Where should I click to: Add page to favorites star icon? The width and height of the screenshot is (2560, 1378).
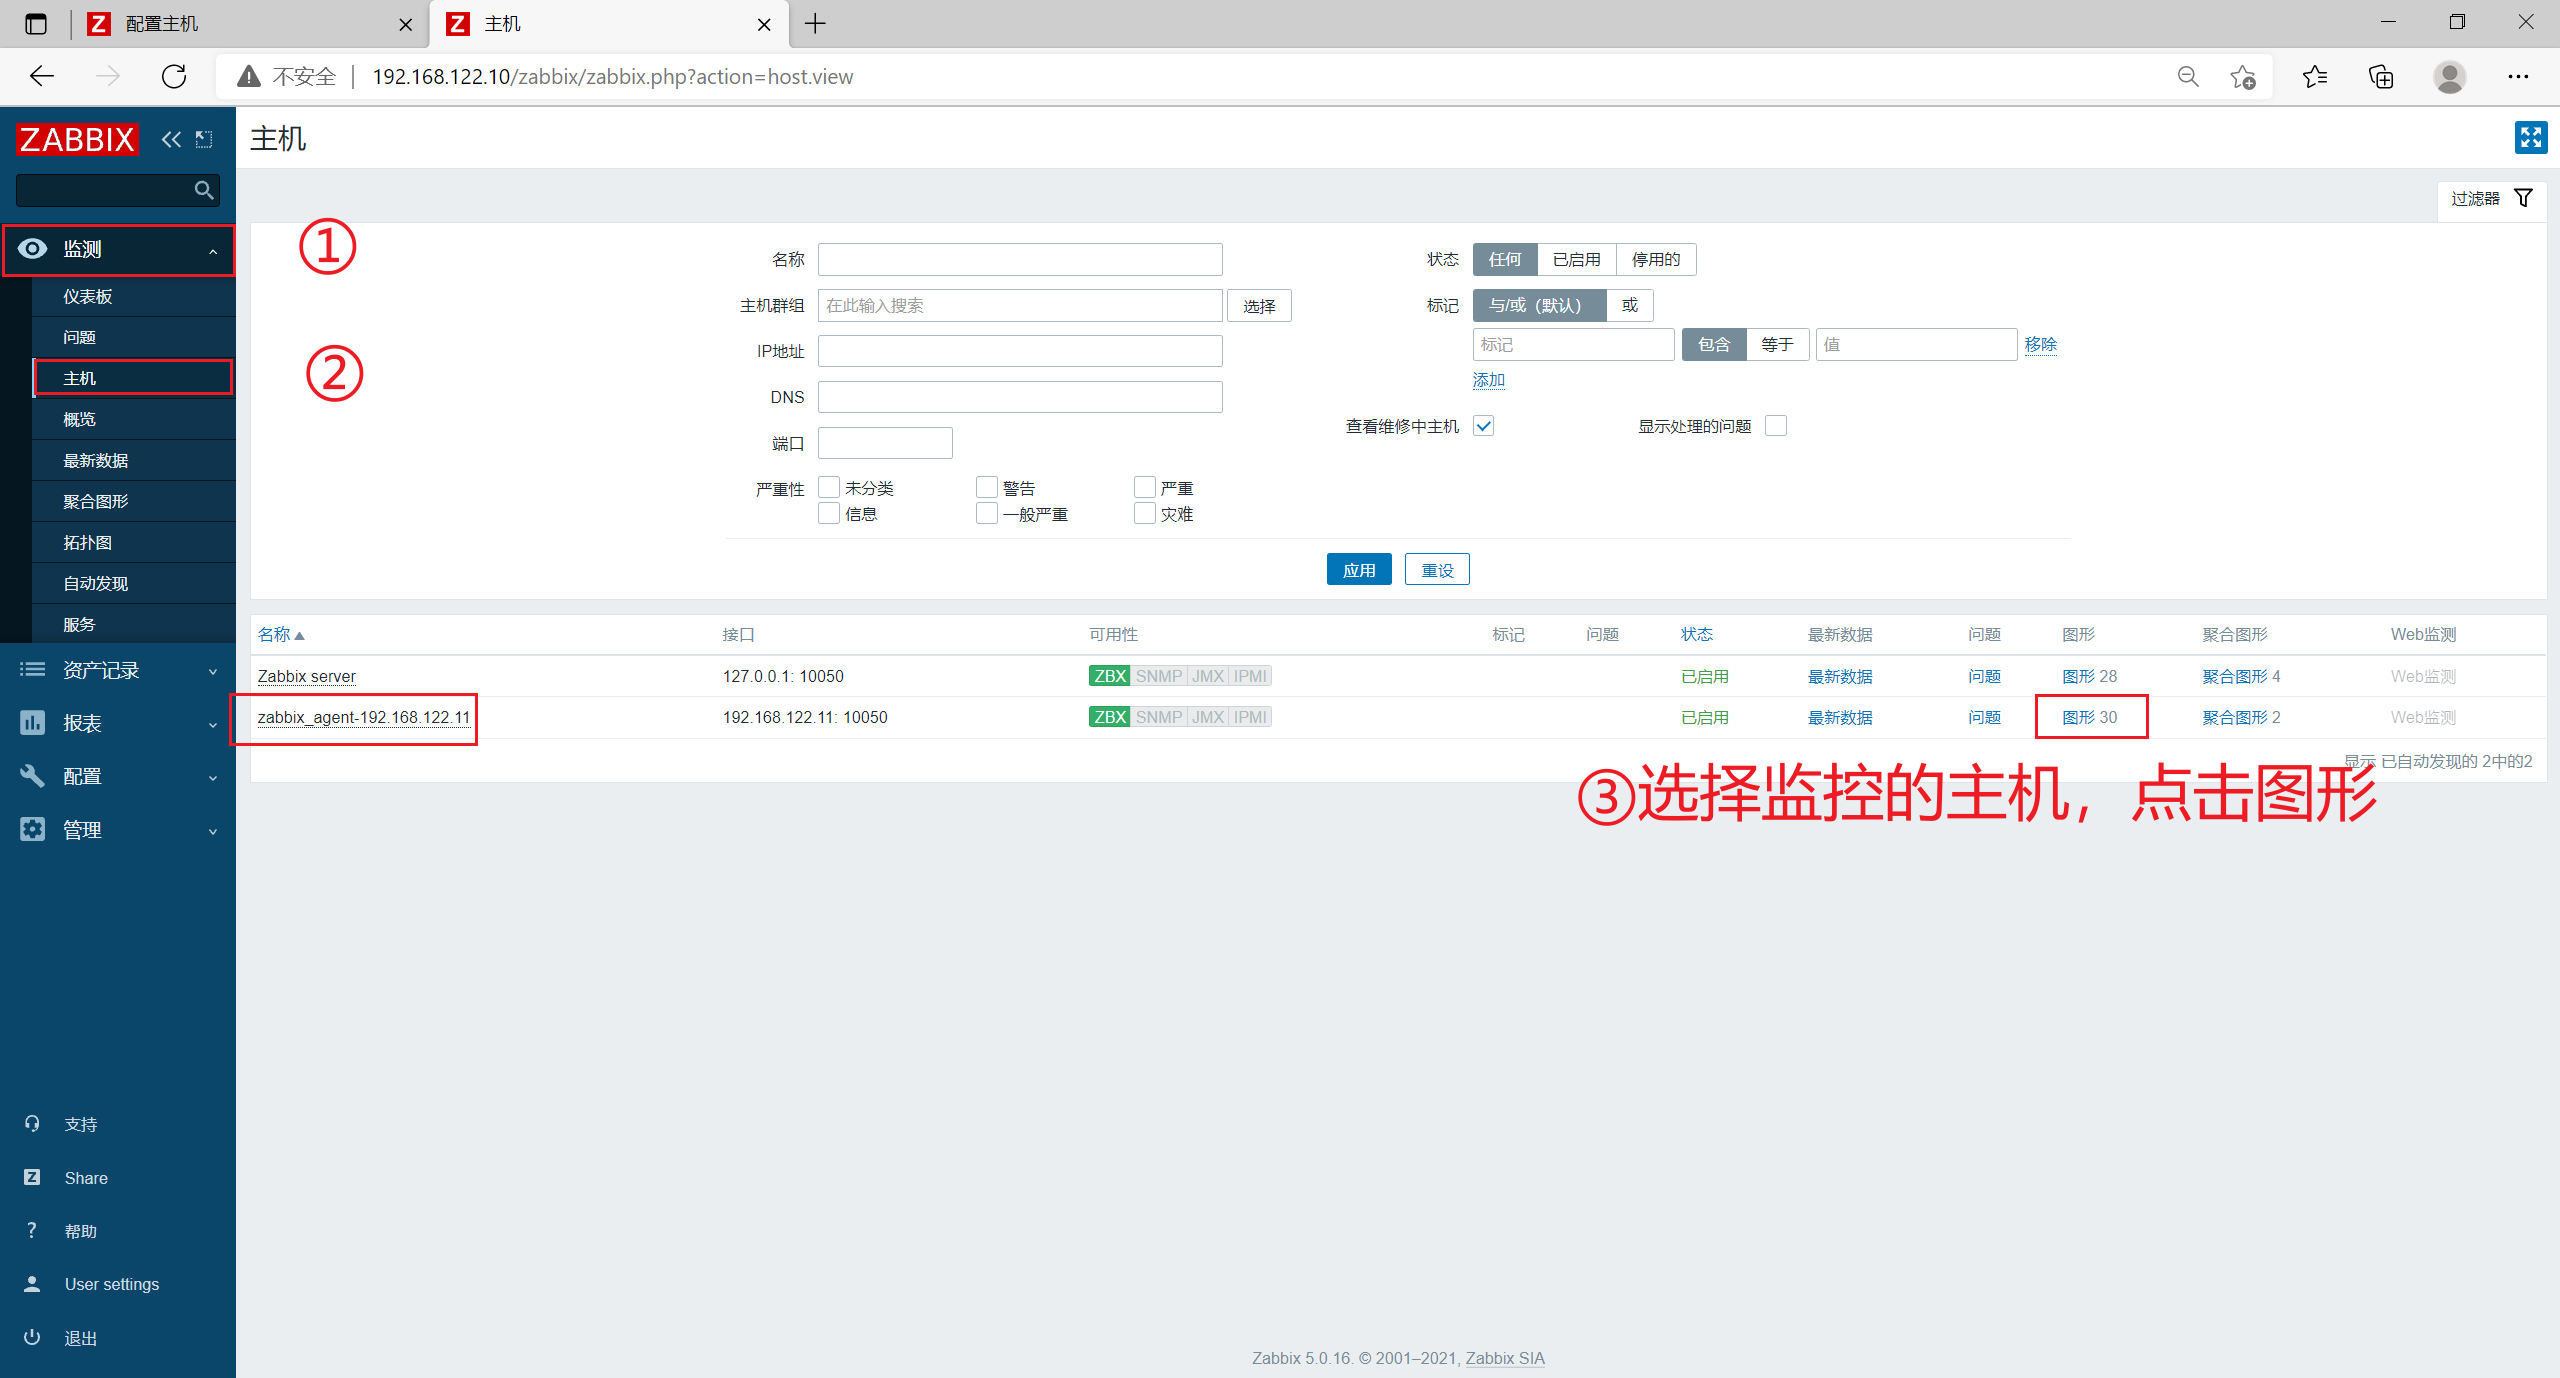click(x=2243, y=76)
